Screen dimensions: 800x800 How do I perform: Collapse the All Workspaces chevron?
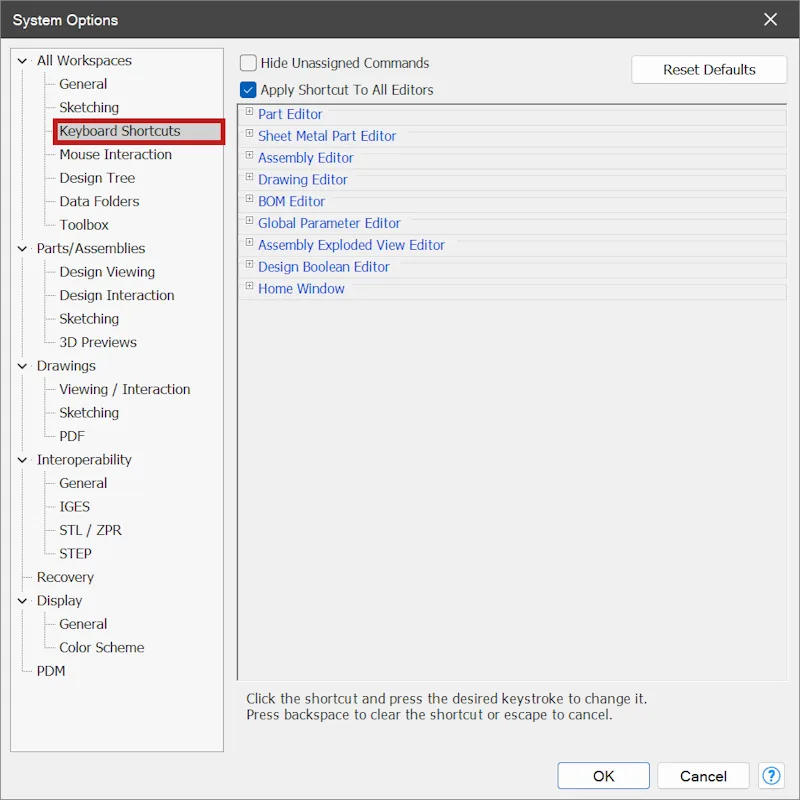click(x=22, y=61)
